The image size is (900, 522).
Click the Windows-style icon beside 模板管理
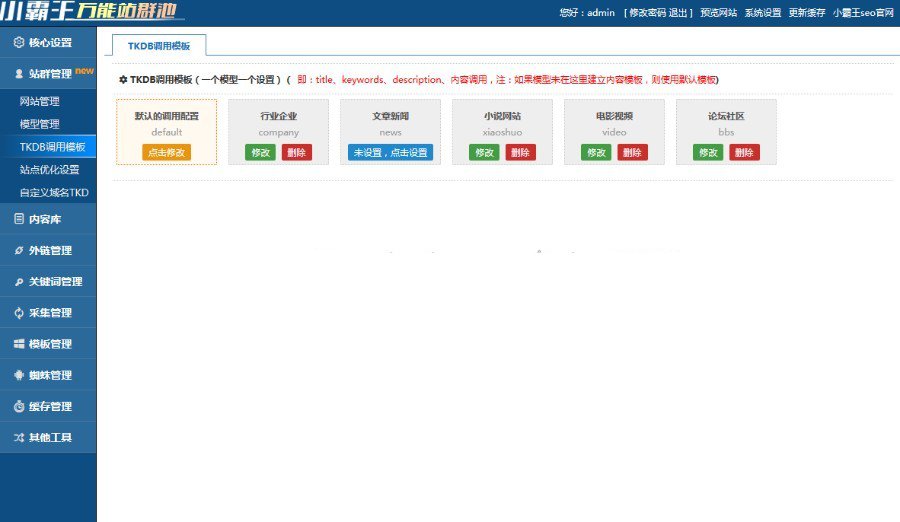19,344
